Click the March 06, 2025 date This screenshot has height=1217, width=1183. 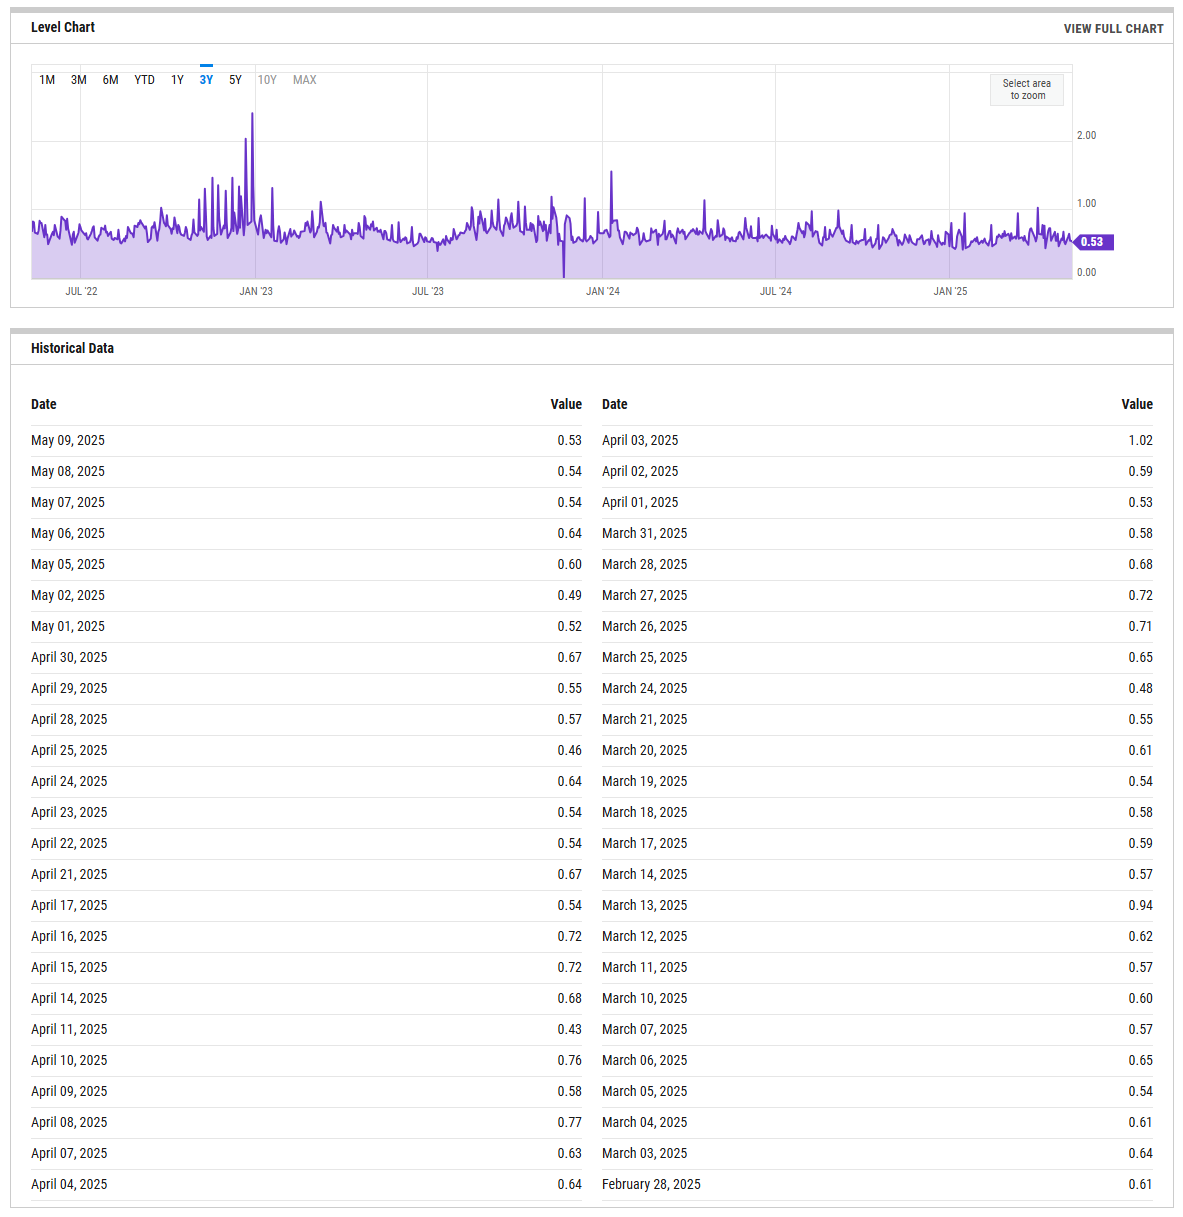(645, 1060)
